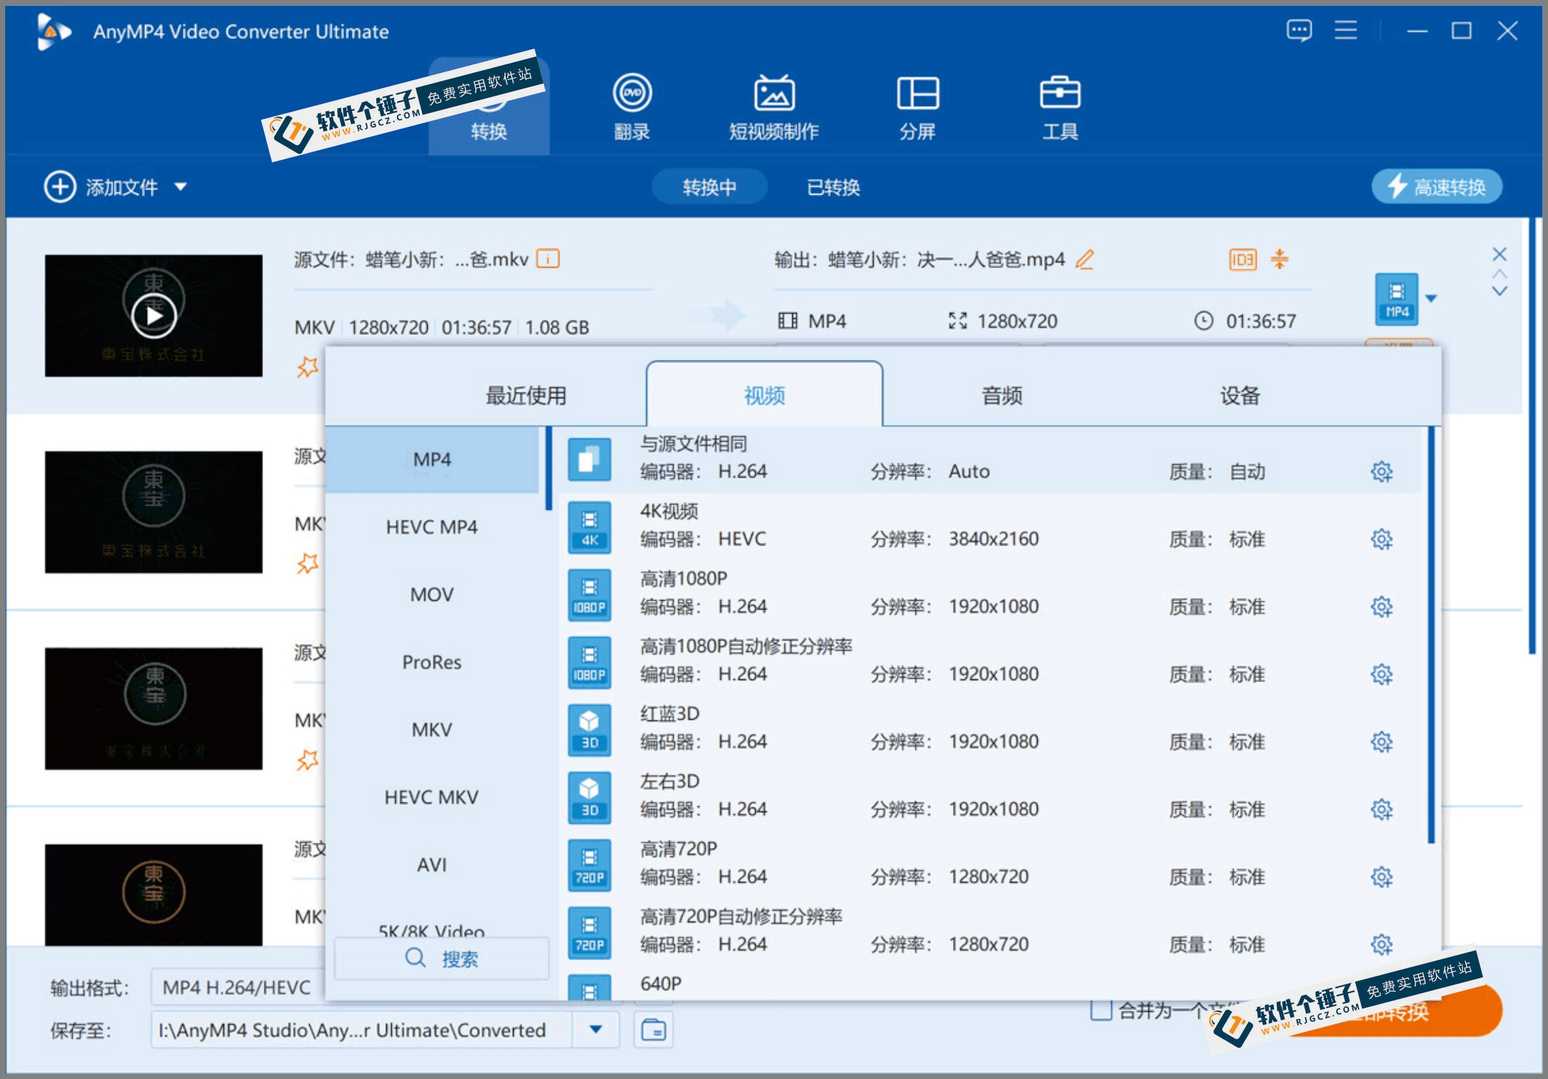
Task: Open the 翻录 DVD ripper module
Action: click(632, 107)
